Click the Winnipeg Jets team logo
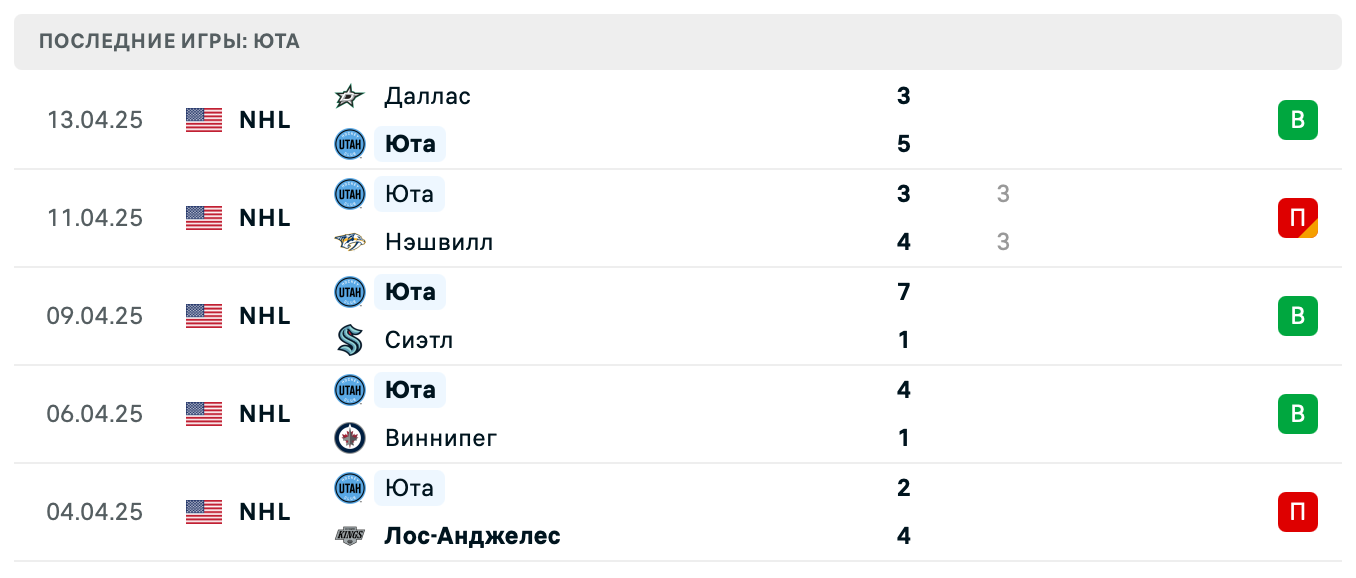1356x578 pixels. pyautogui.click(x=349, y=438)
